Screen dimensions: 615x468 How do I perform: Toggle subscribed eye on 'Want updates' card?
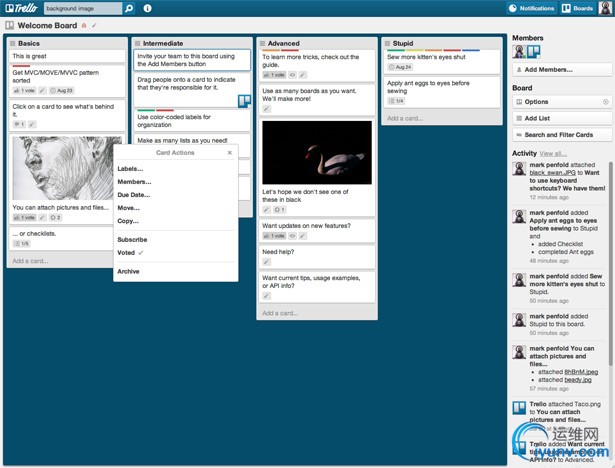(x=293, y=236)
